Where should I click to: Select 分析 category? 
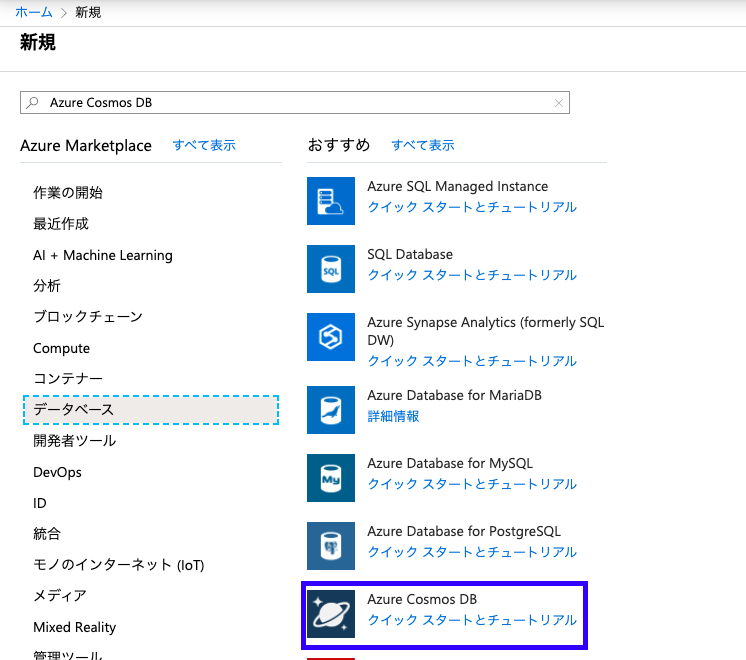47,286
